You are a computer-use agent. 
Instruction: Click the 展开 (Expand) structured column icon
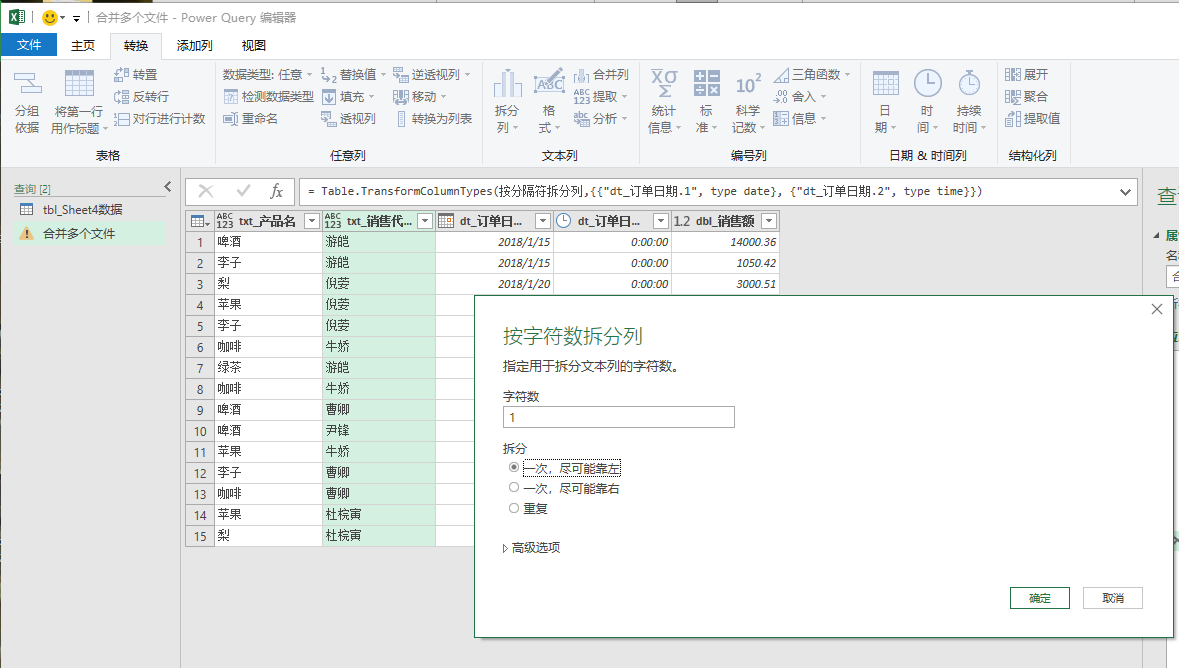click(x=1013, y=75)
